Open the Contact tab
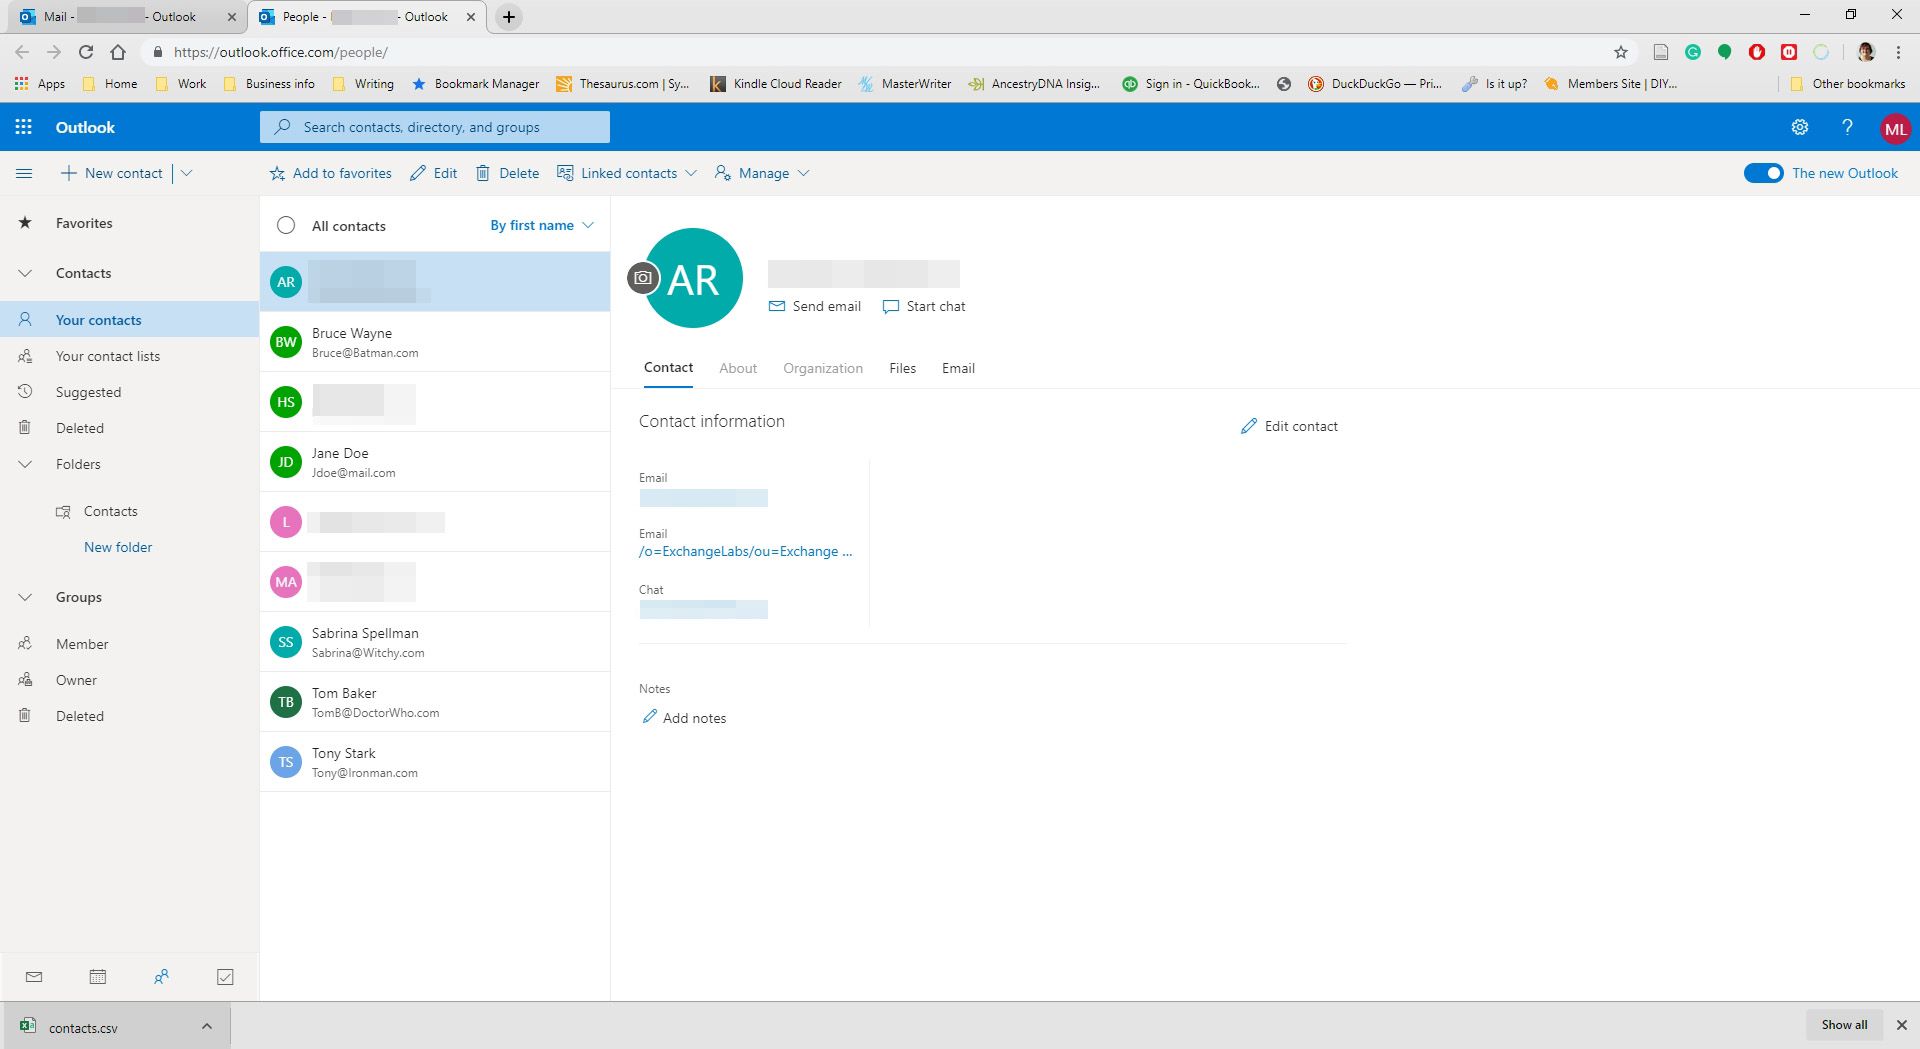1920x1049 pixels. (668, 368)
